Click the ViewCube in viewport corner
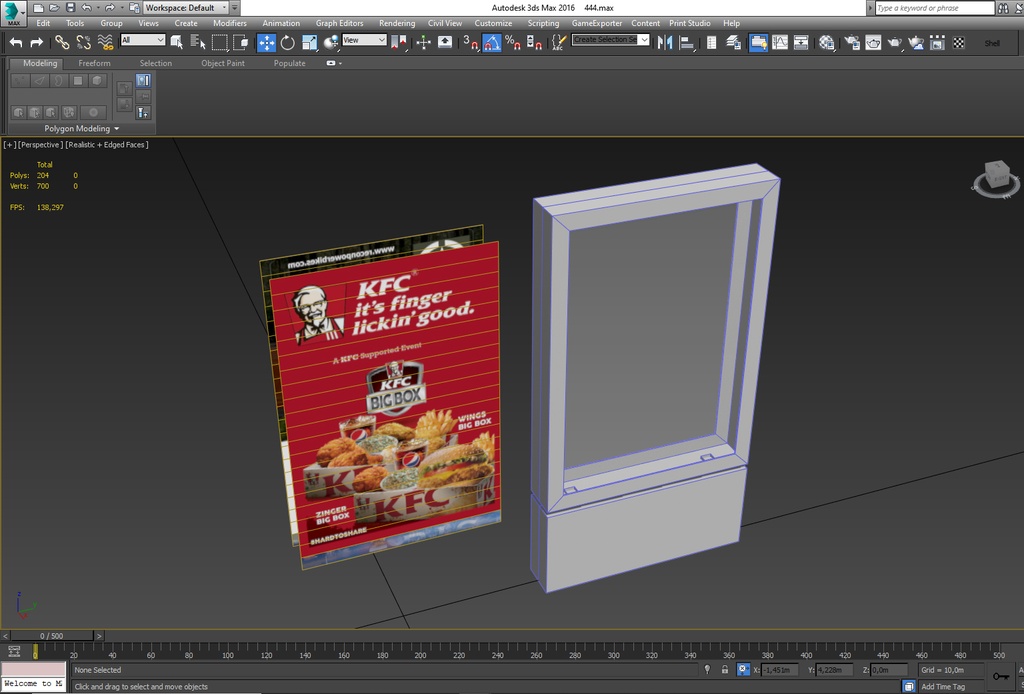The height and width of the screenshot is (694, 1024). [996, 177]
